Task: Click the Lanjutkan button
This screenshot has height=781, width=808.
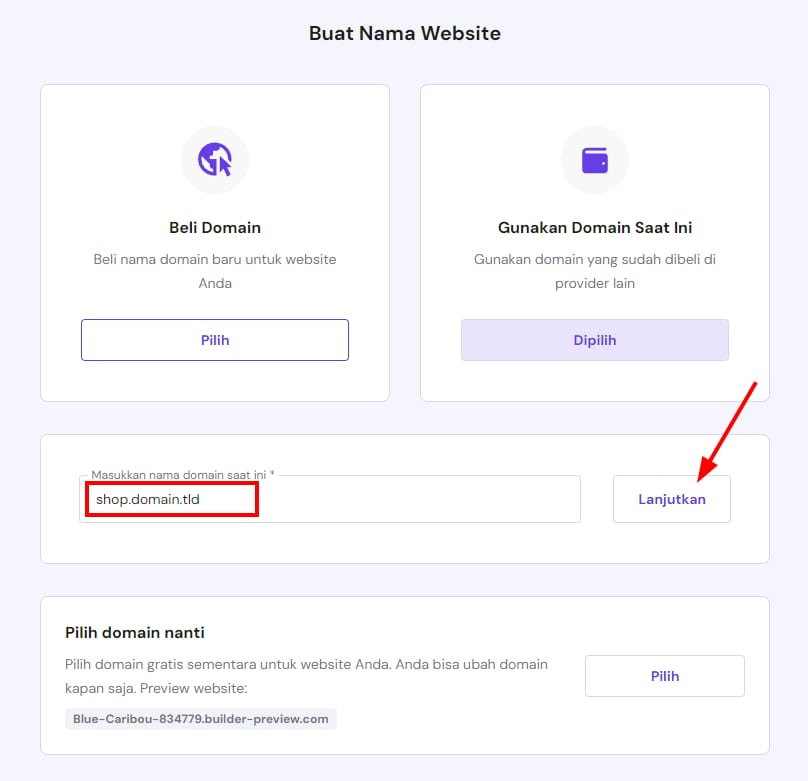Action: [x=672, y=499]
